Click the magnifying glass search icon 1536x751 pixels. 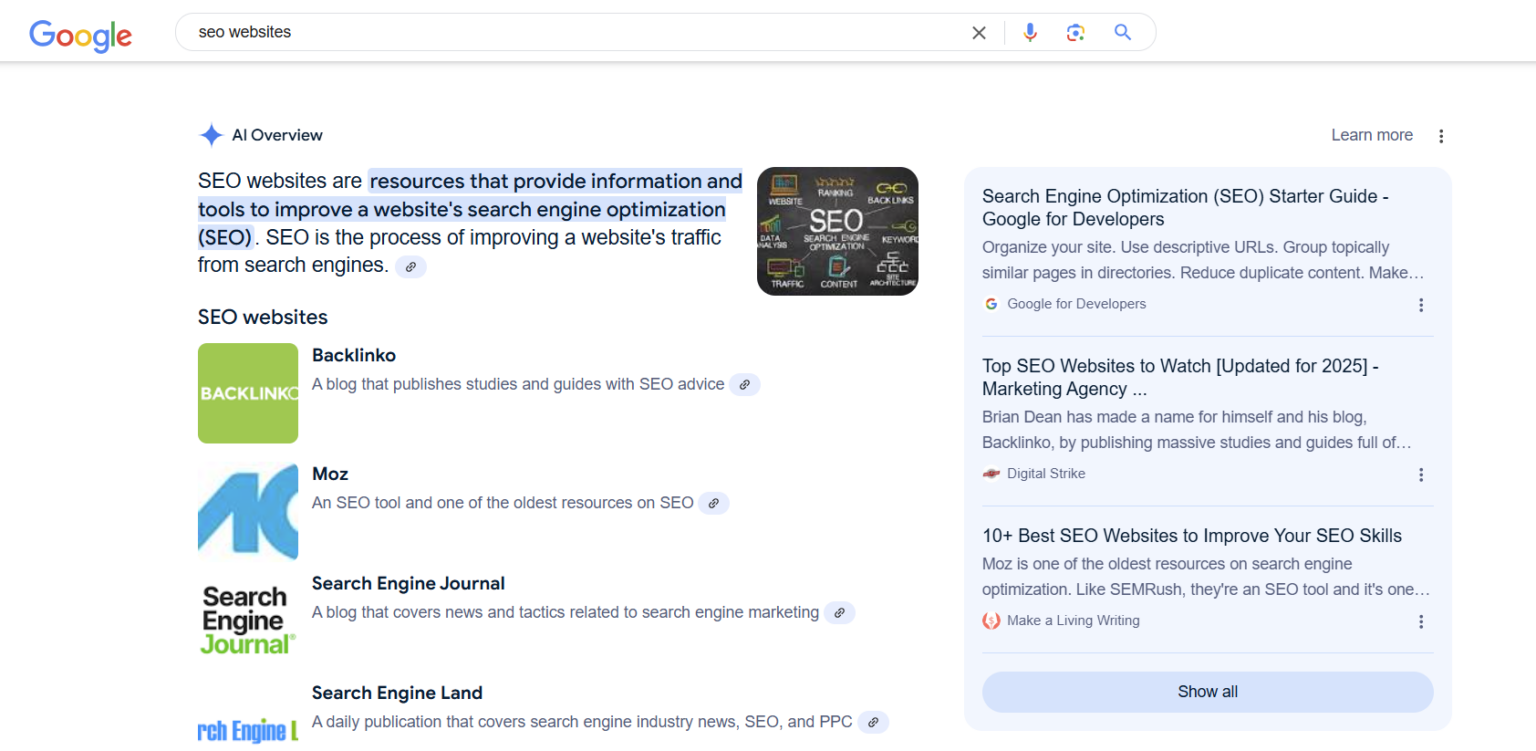[1122, 32]
